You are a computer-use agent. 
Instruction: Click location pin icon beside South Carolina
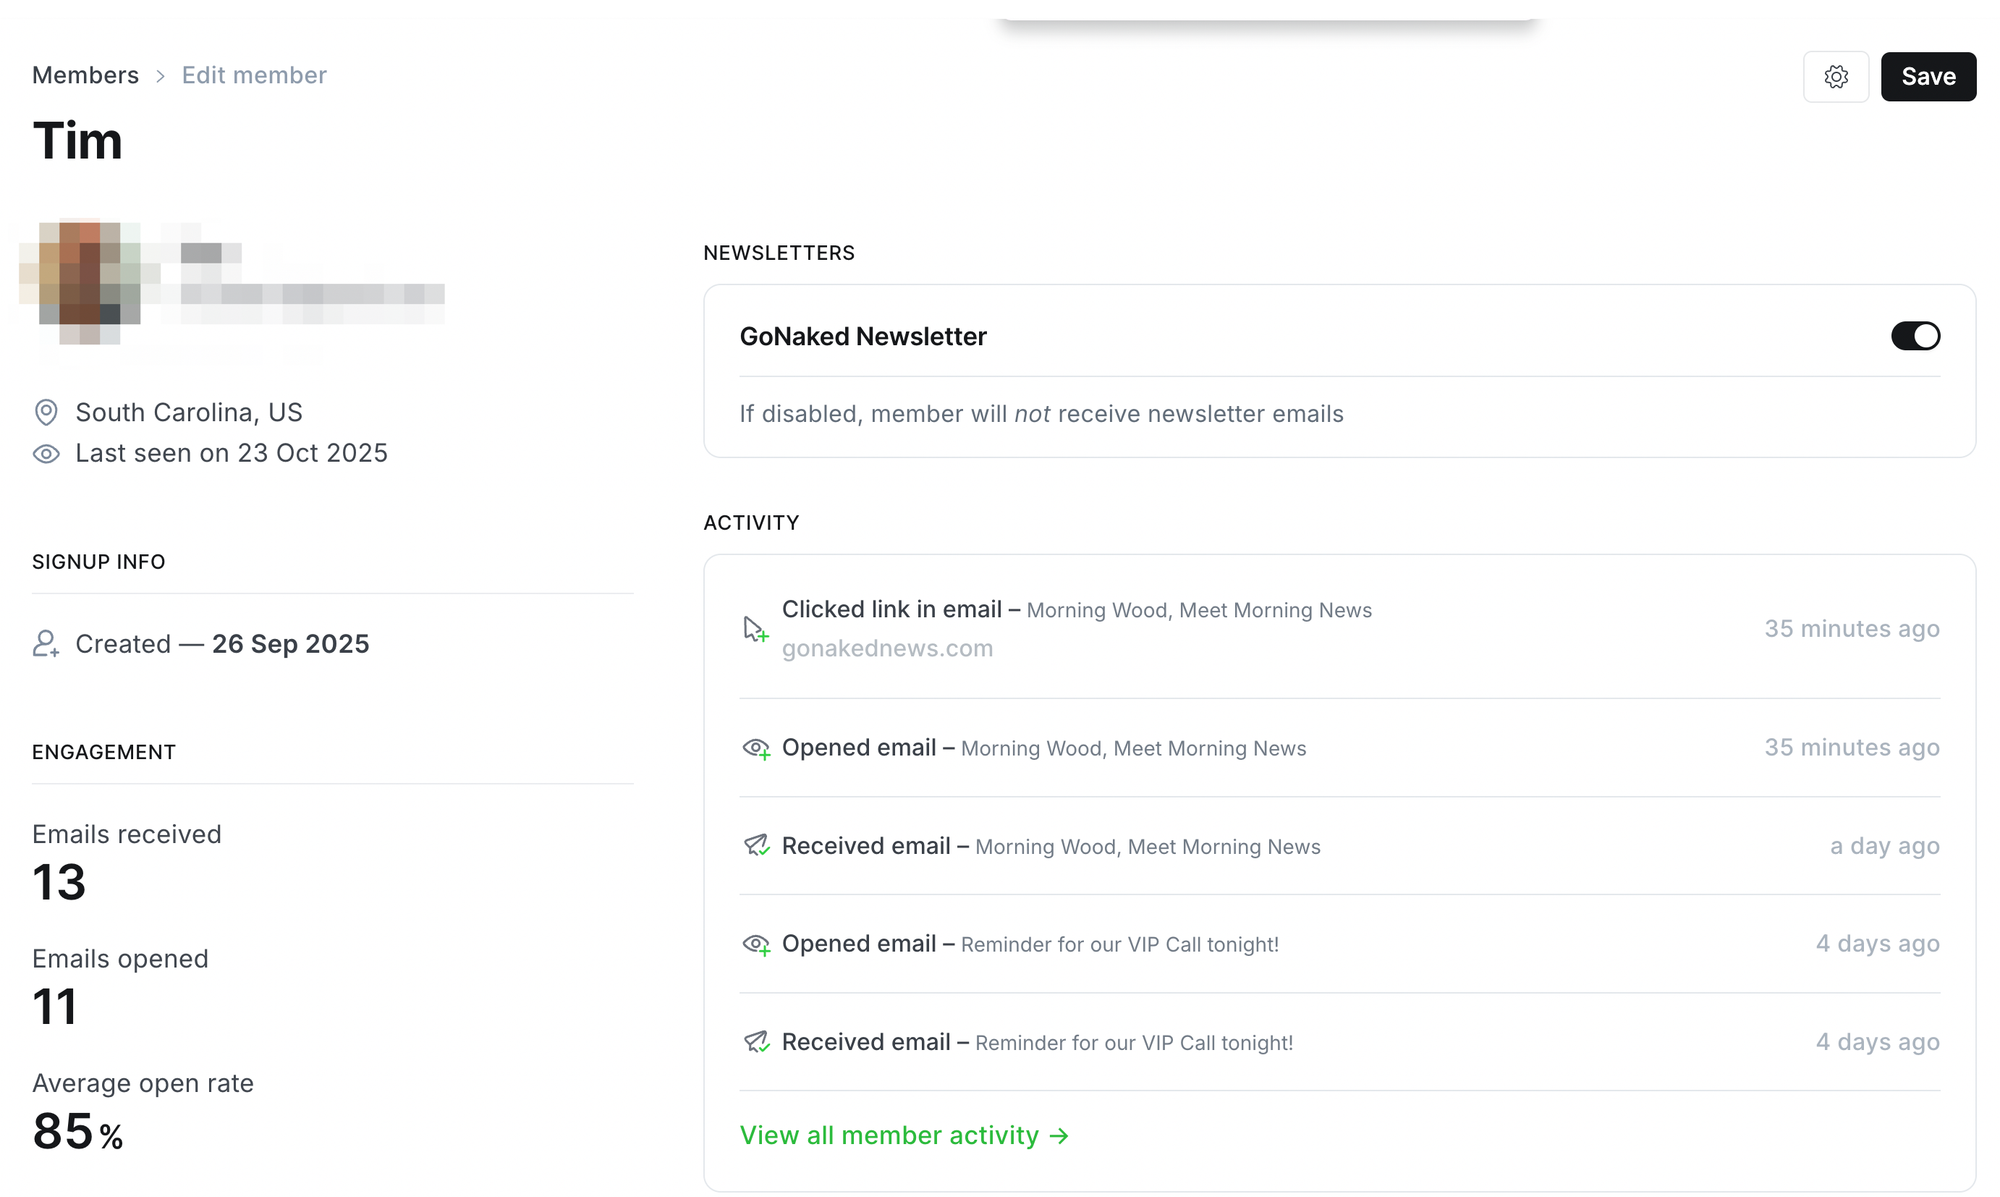tap(46, 412)
